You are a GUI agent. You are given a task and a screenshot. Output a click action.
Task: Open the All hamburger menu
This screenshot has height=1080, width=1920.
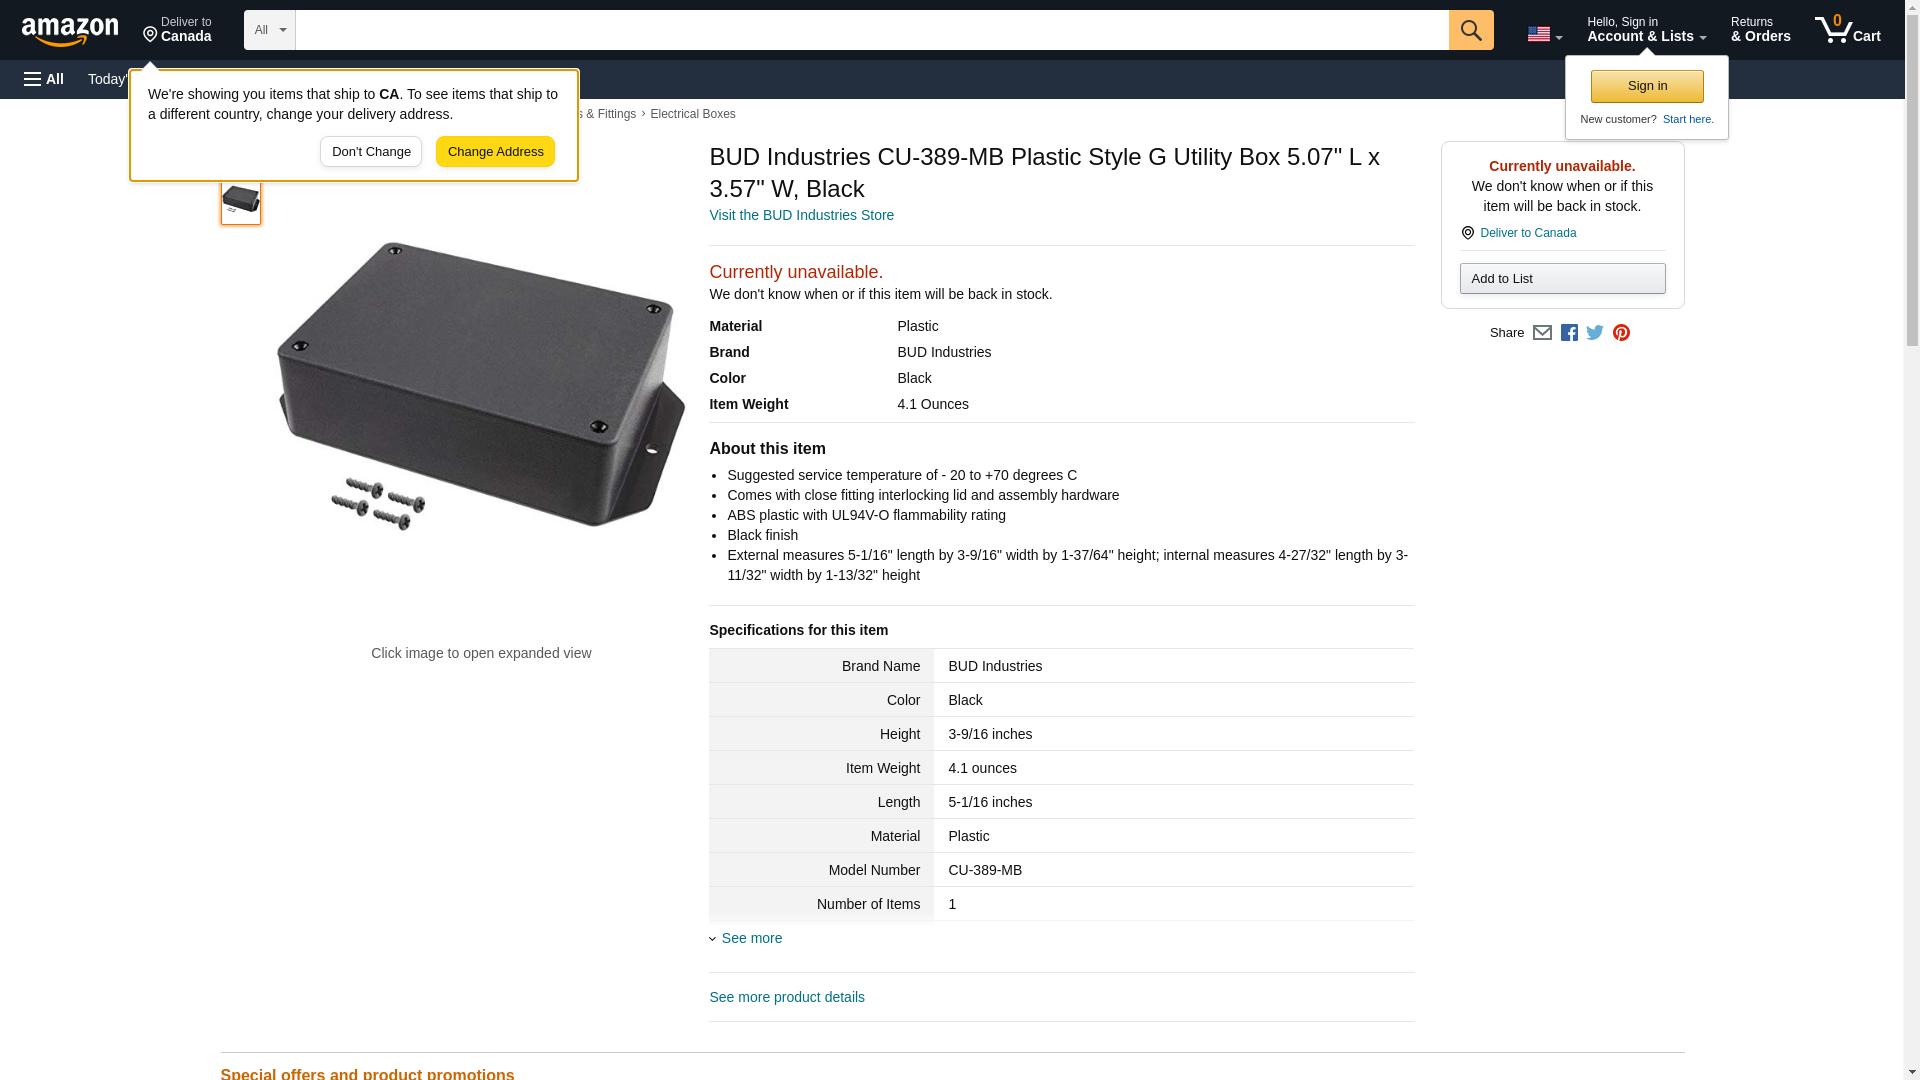(x=44, y=79)
